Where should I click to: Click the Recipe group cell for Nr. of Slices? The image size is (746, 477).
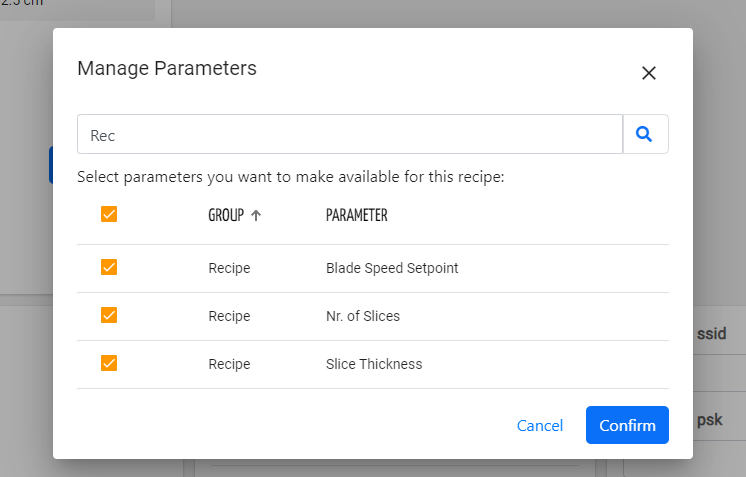229,316
